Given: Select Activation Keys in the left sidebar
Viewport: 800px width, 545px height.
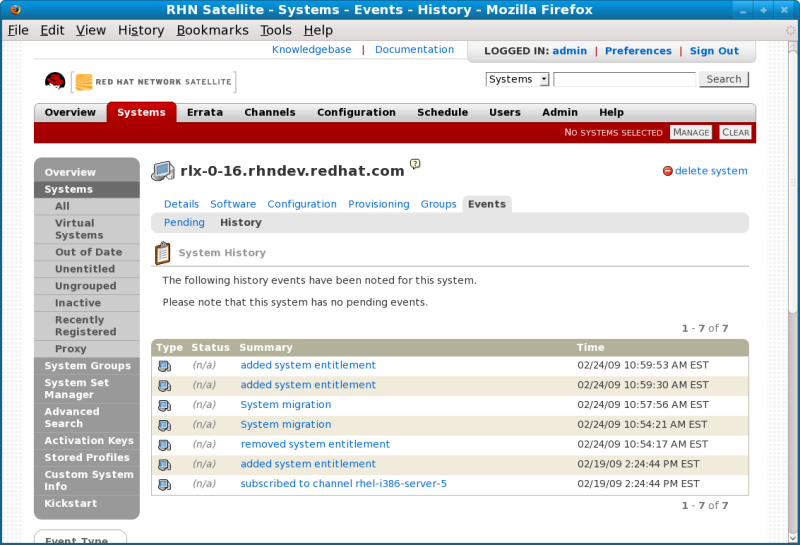Looking at the screenshot, I should tap(88, 441).
